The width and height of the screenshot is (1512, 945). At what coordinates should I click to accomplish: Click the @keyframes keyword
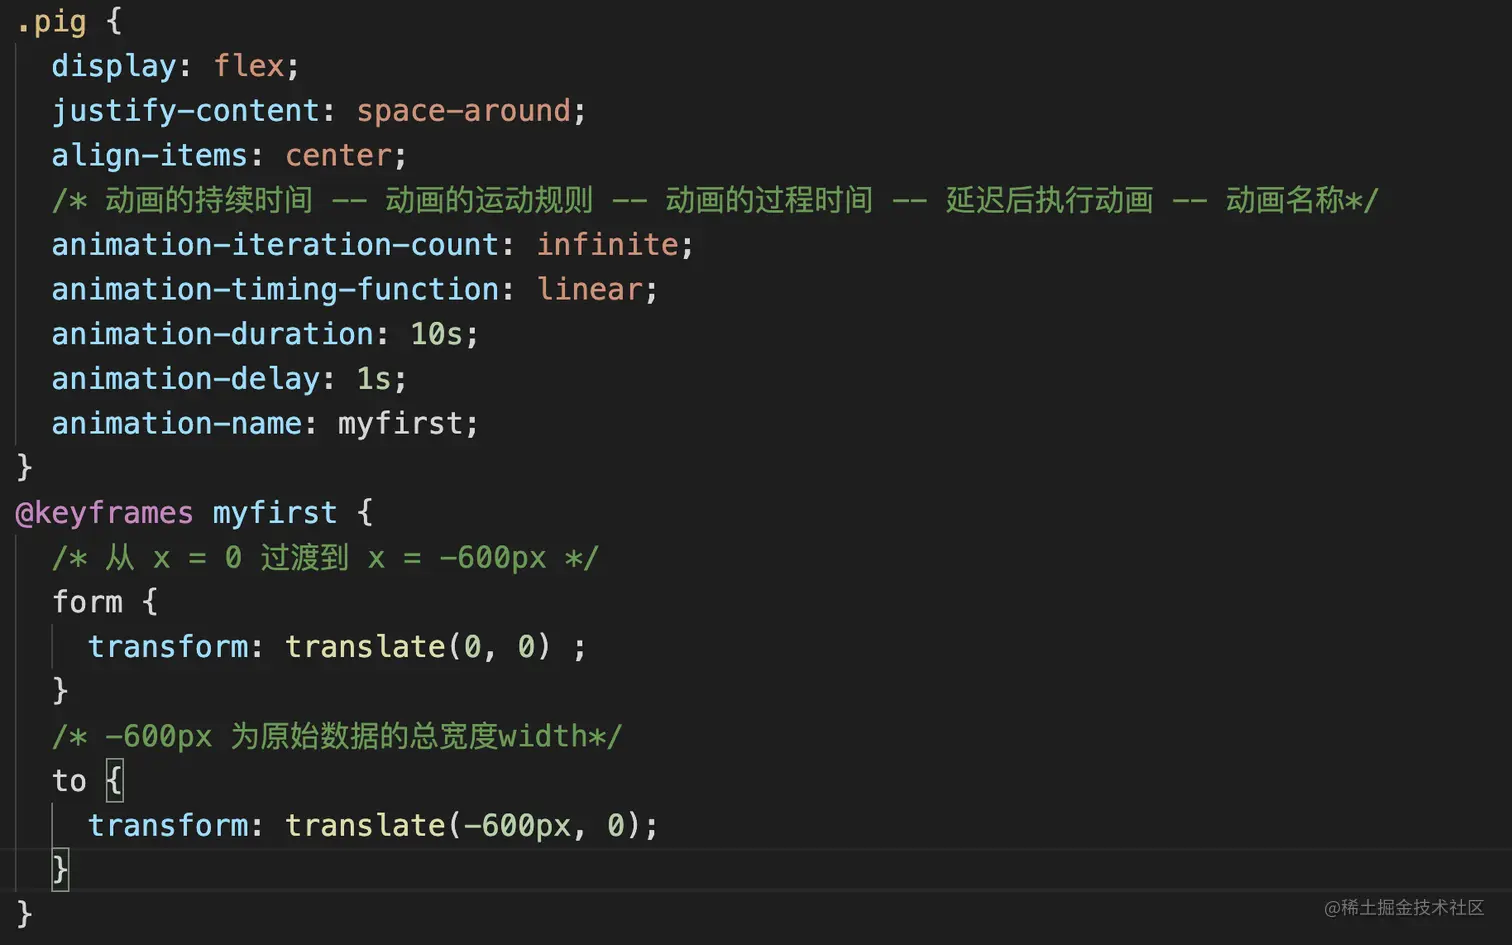[104, 513]
